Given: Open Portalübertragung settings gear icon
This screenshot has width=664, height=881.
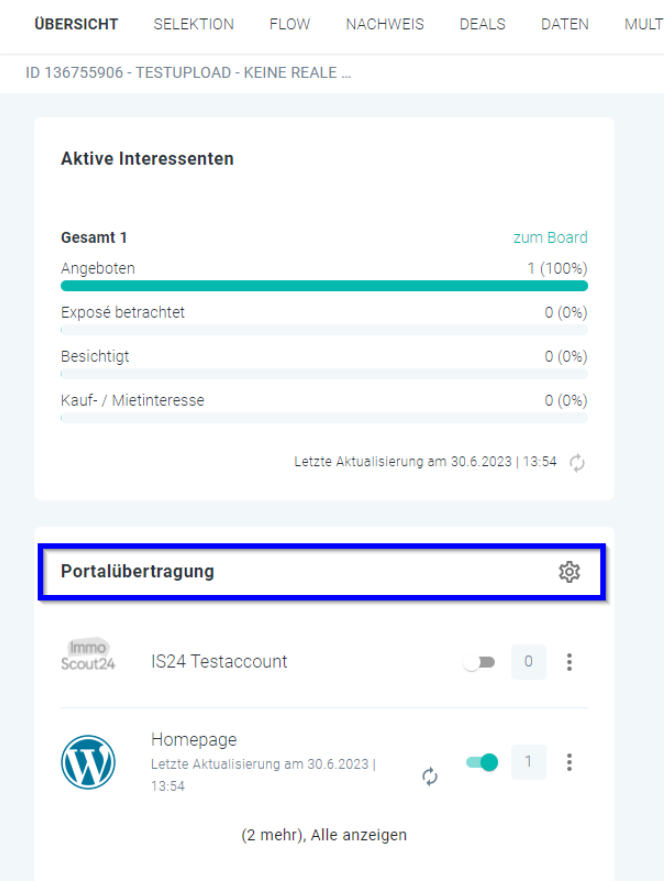Looking at the screenshot, I should click(x=569, y=572).
